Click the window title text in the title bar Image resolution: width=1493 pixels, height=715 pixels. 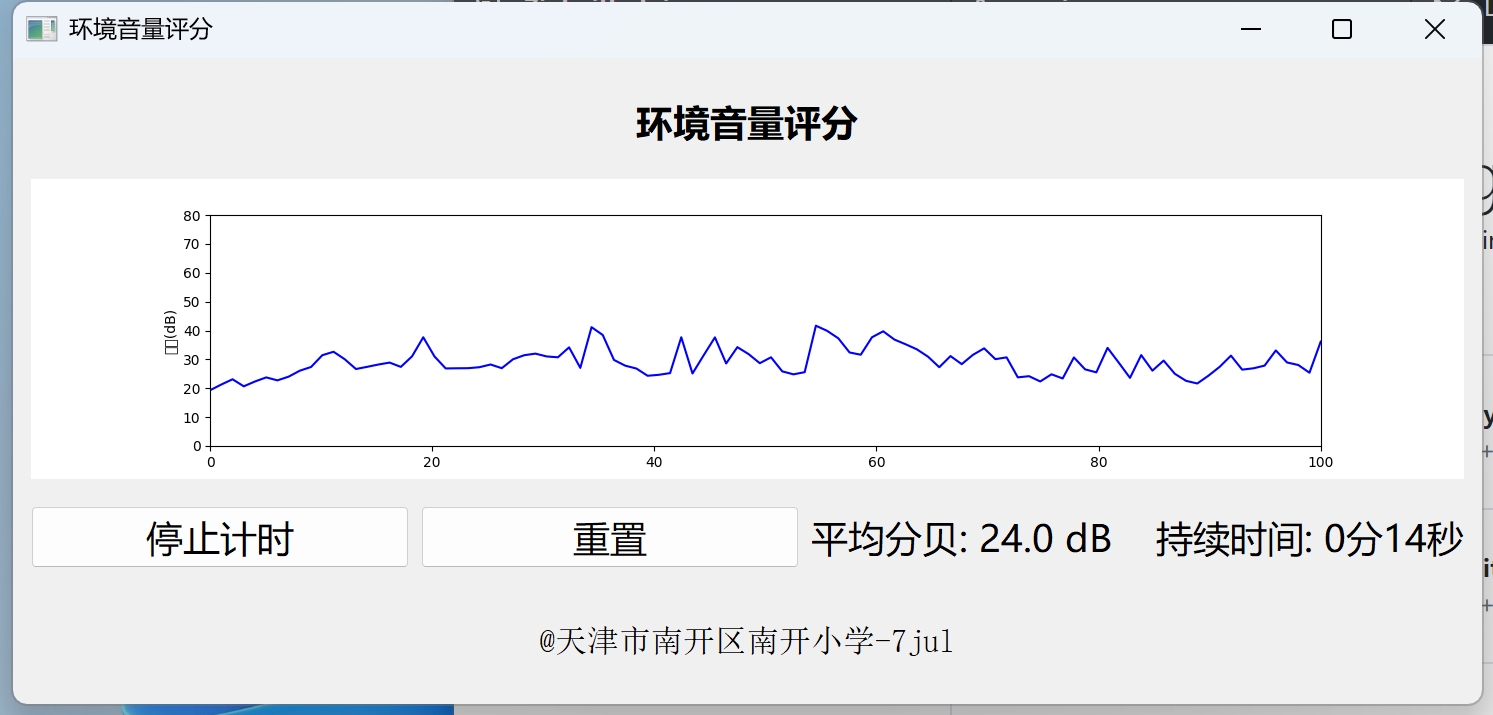(140, 29)
